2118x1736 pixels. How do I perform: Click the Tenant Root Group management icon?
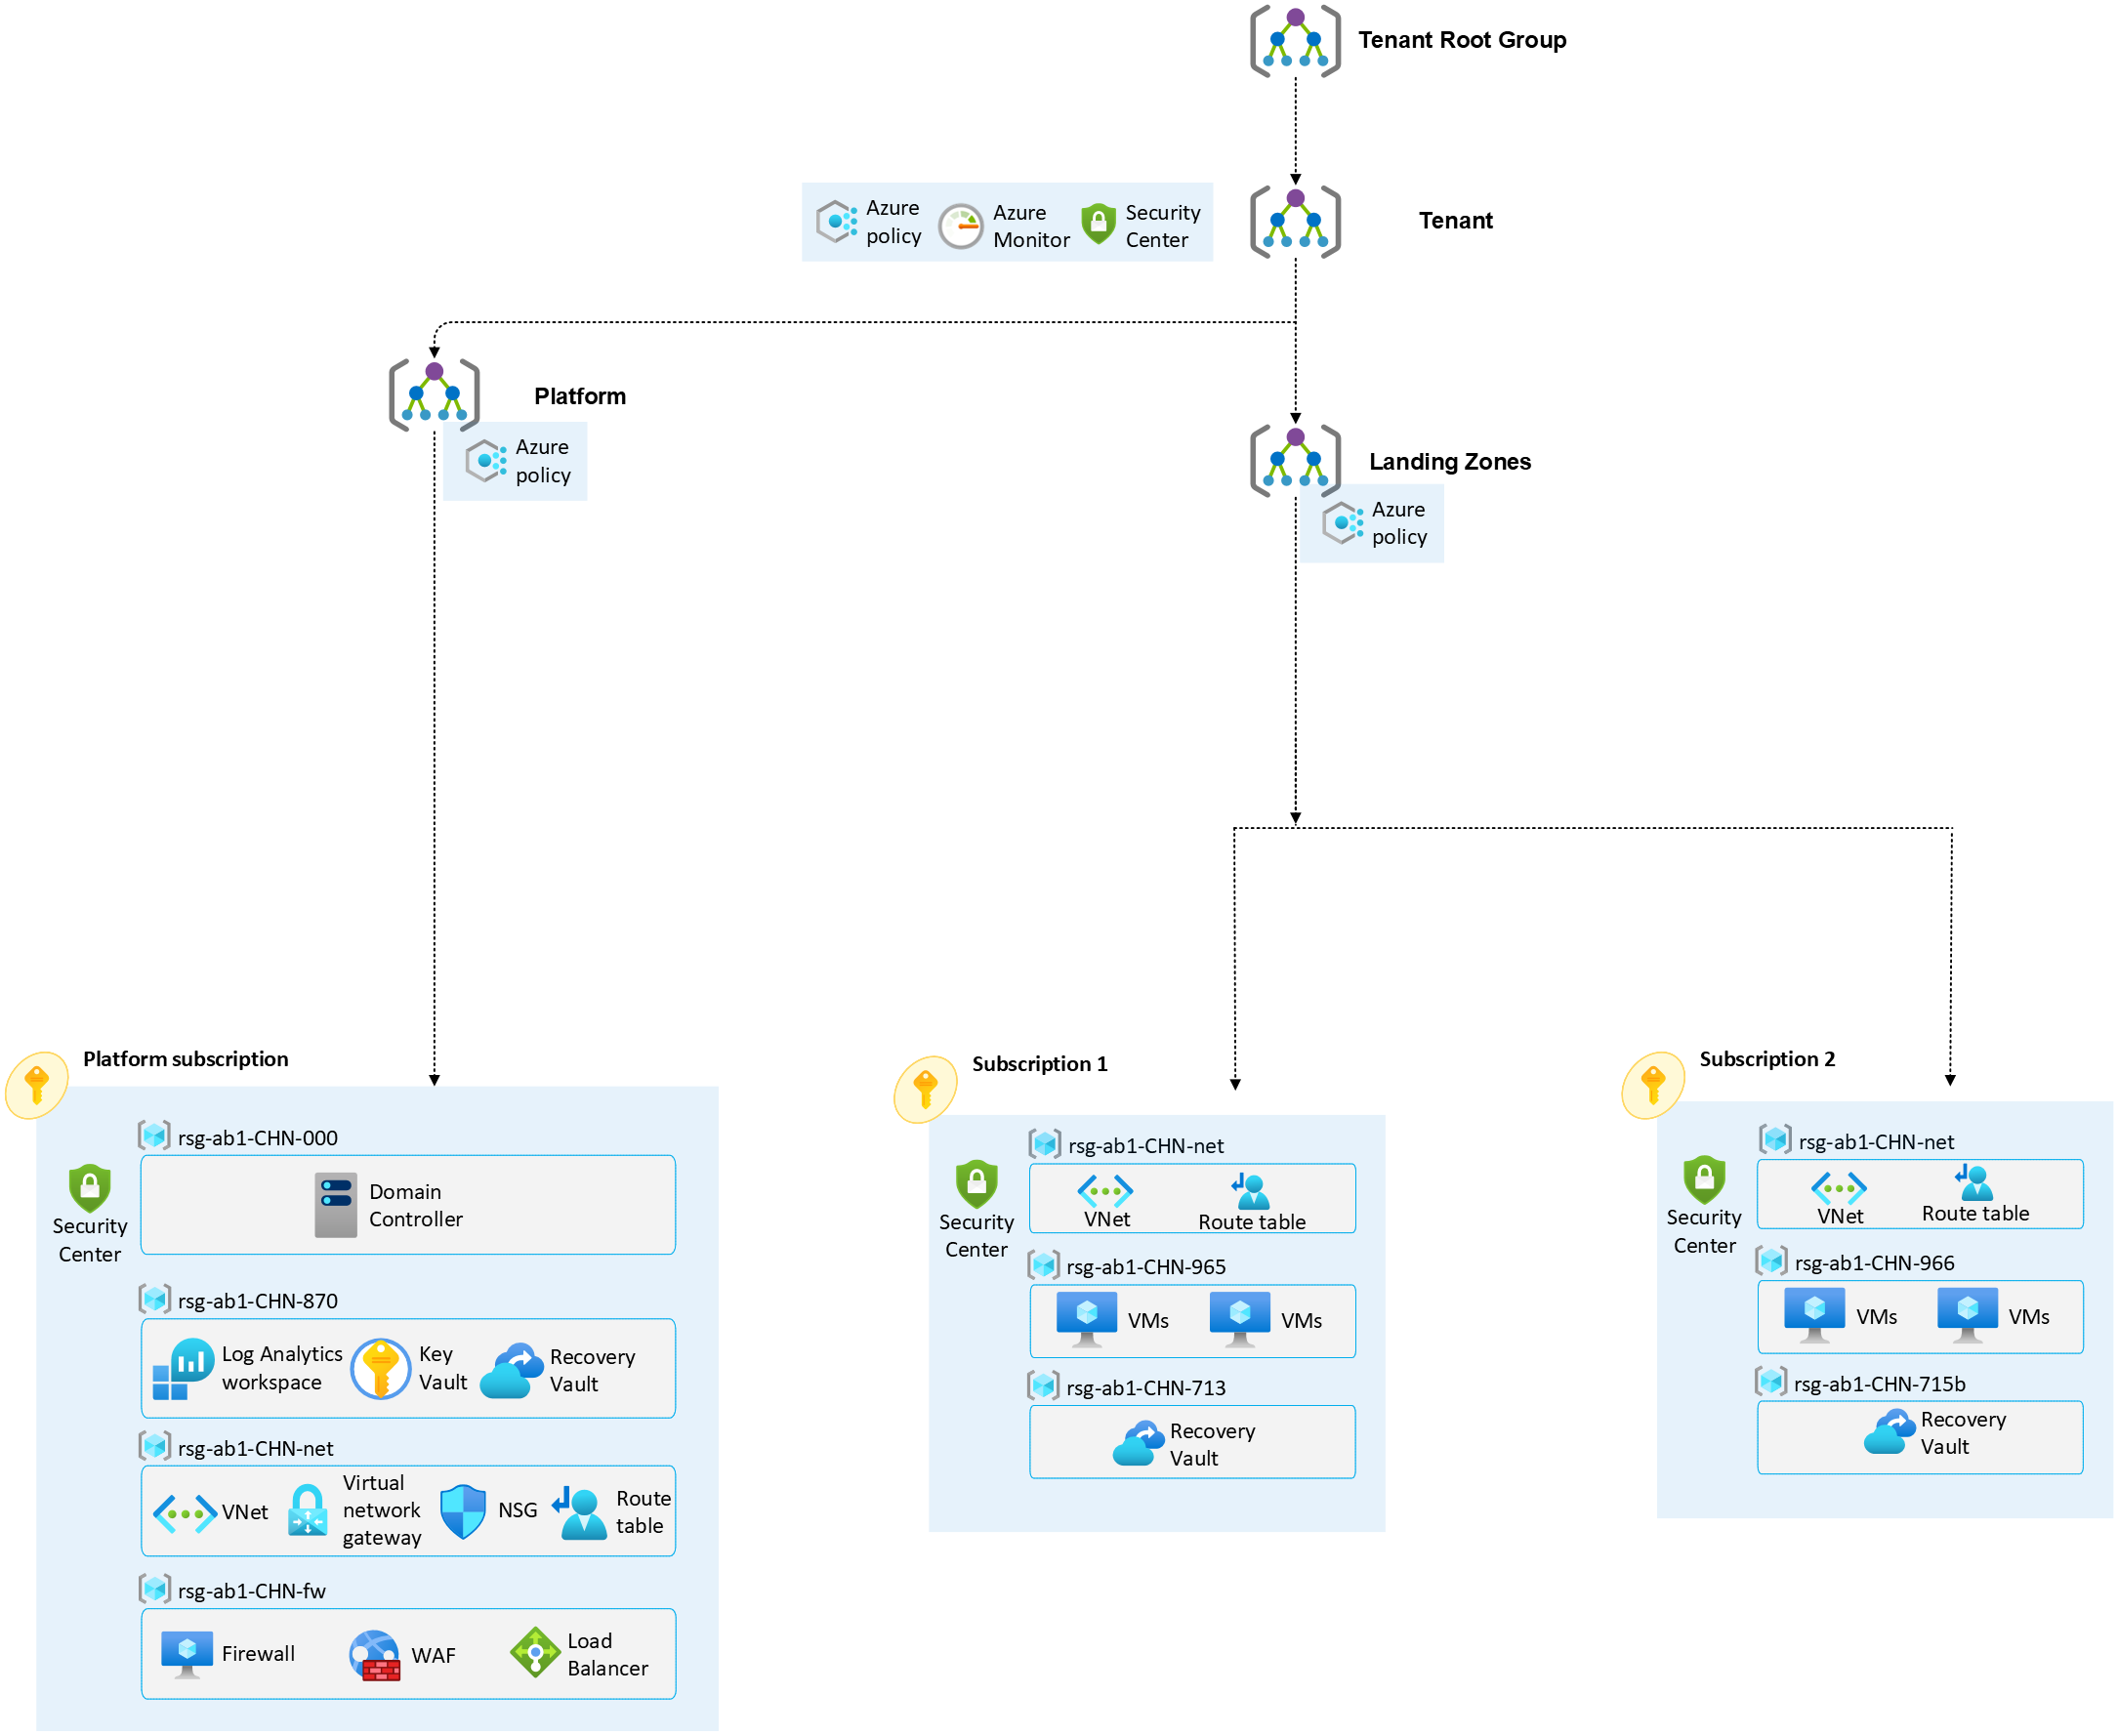click(x=1294, y=41)
